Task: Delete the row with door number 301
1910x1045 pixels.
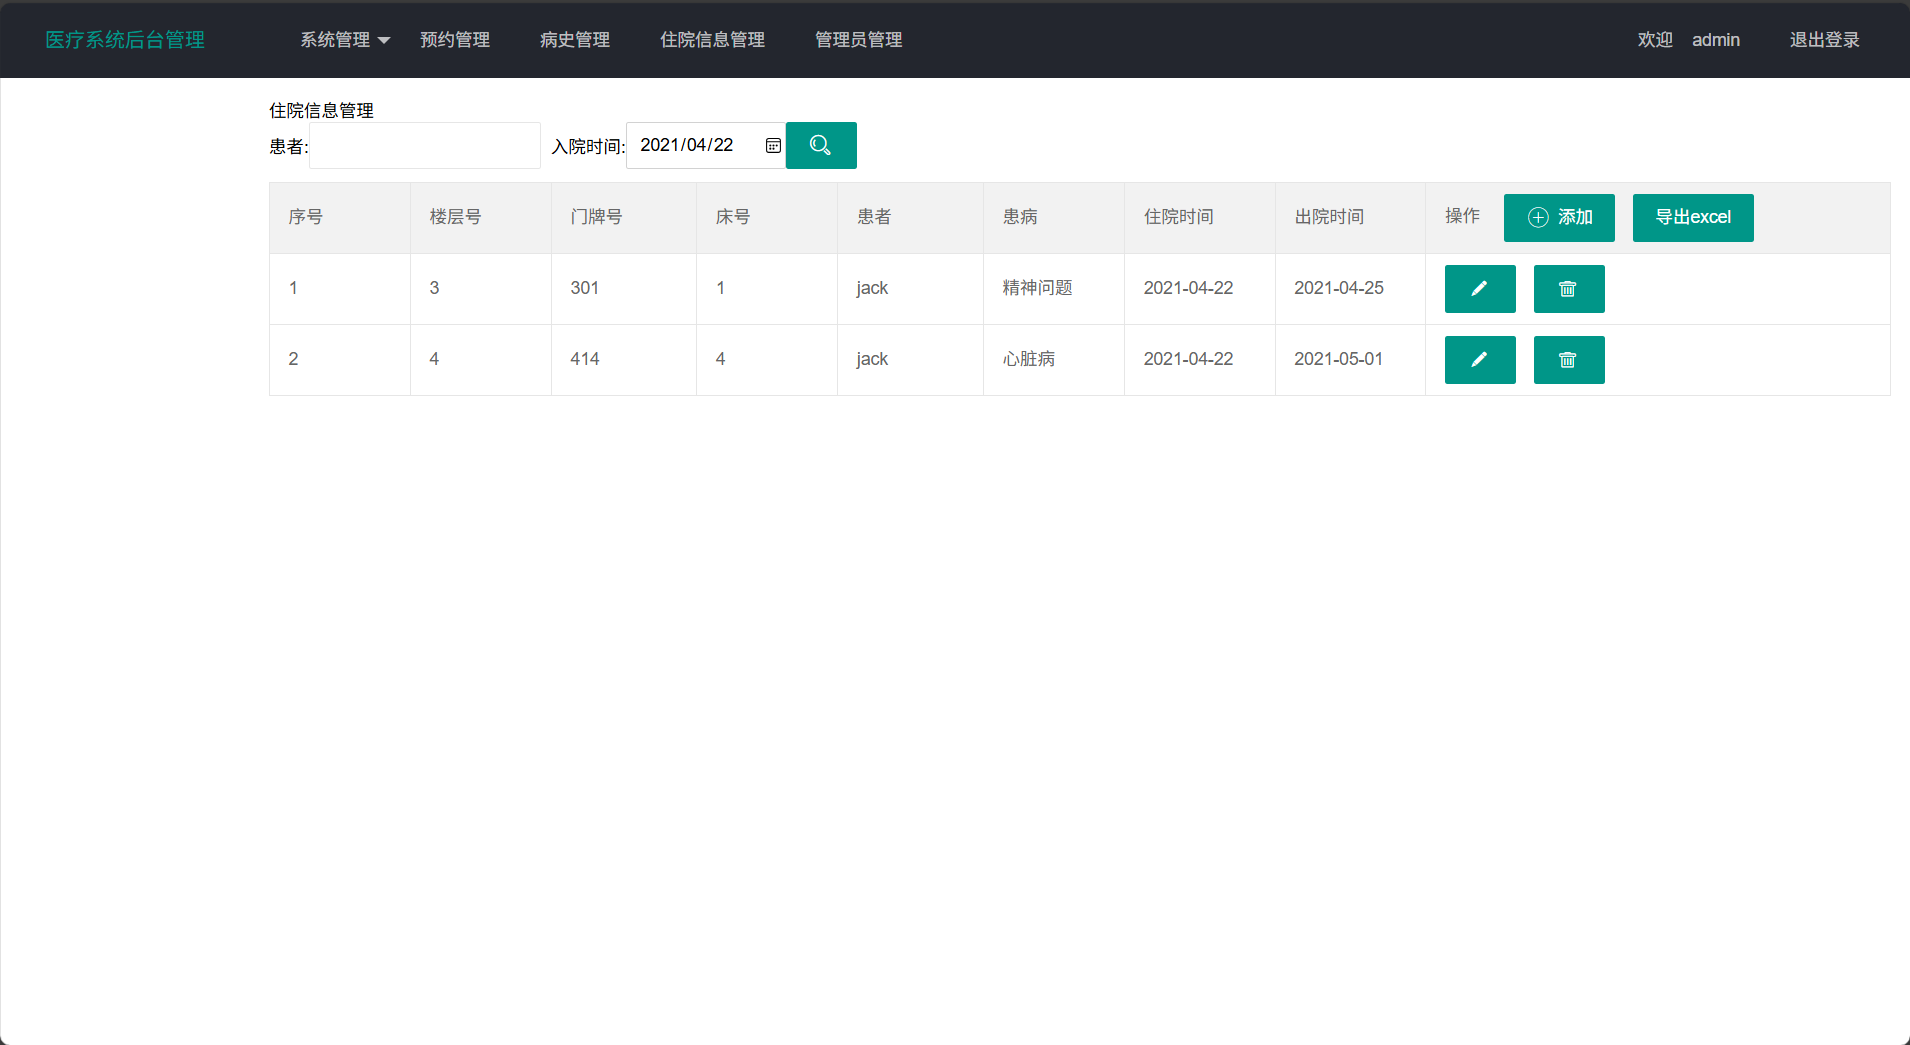Action: point(1568,289)
